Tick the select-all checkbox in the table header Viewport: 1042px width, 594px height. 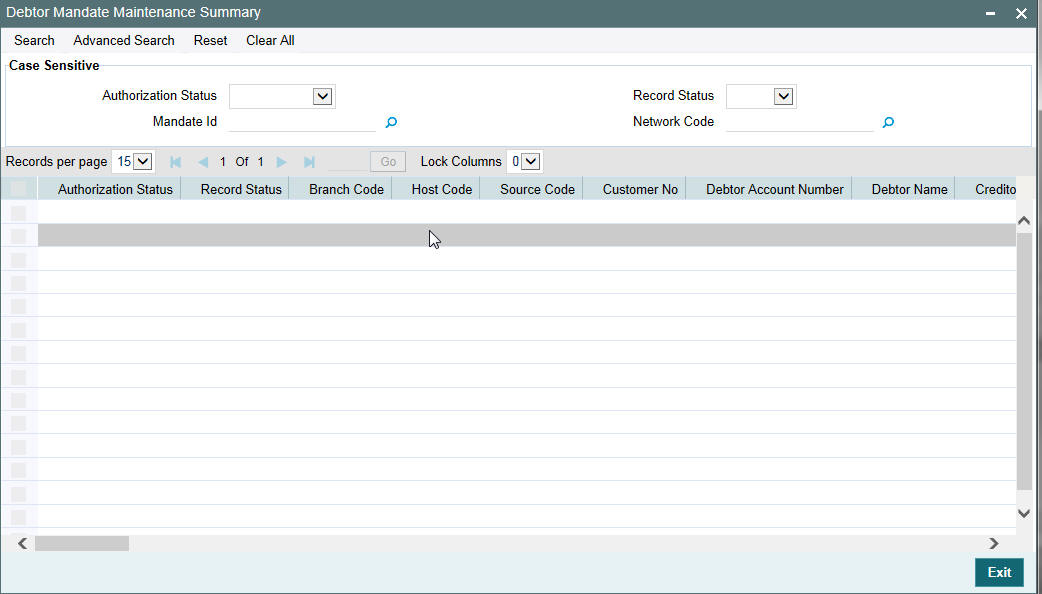[19, 189]
